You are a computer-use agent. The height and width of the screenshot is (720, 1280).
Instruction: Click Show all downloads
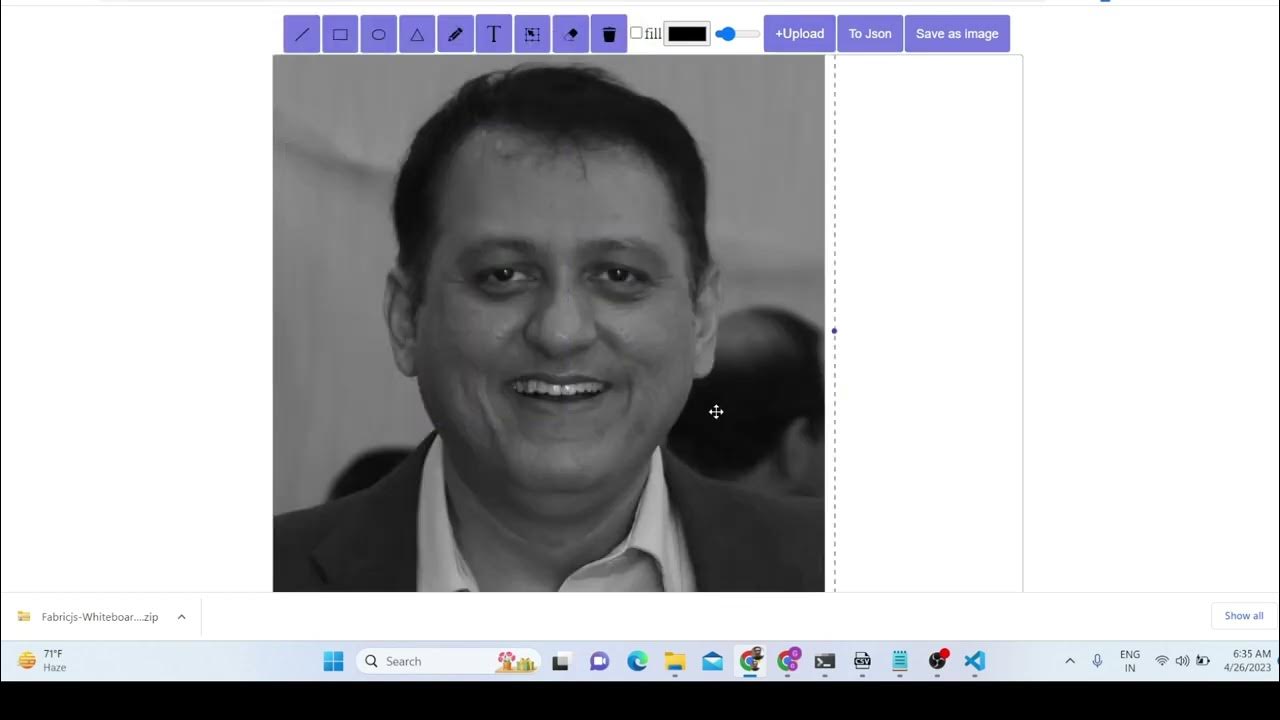click(x=1243, y=616)
